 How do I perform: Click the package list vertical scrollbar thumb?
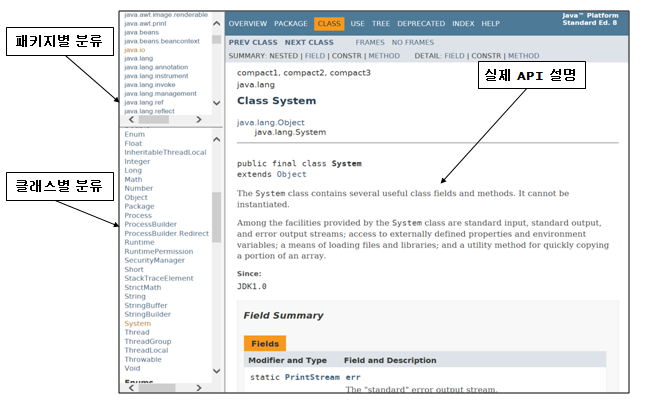click(x=217, y=40)
